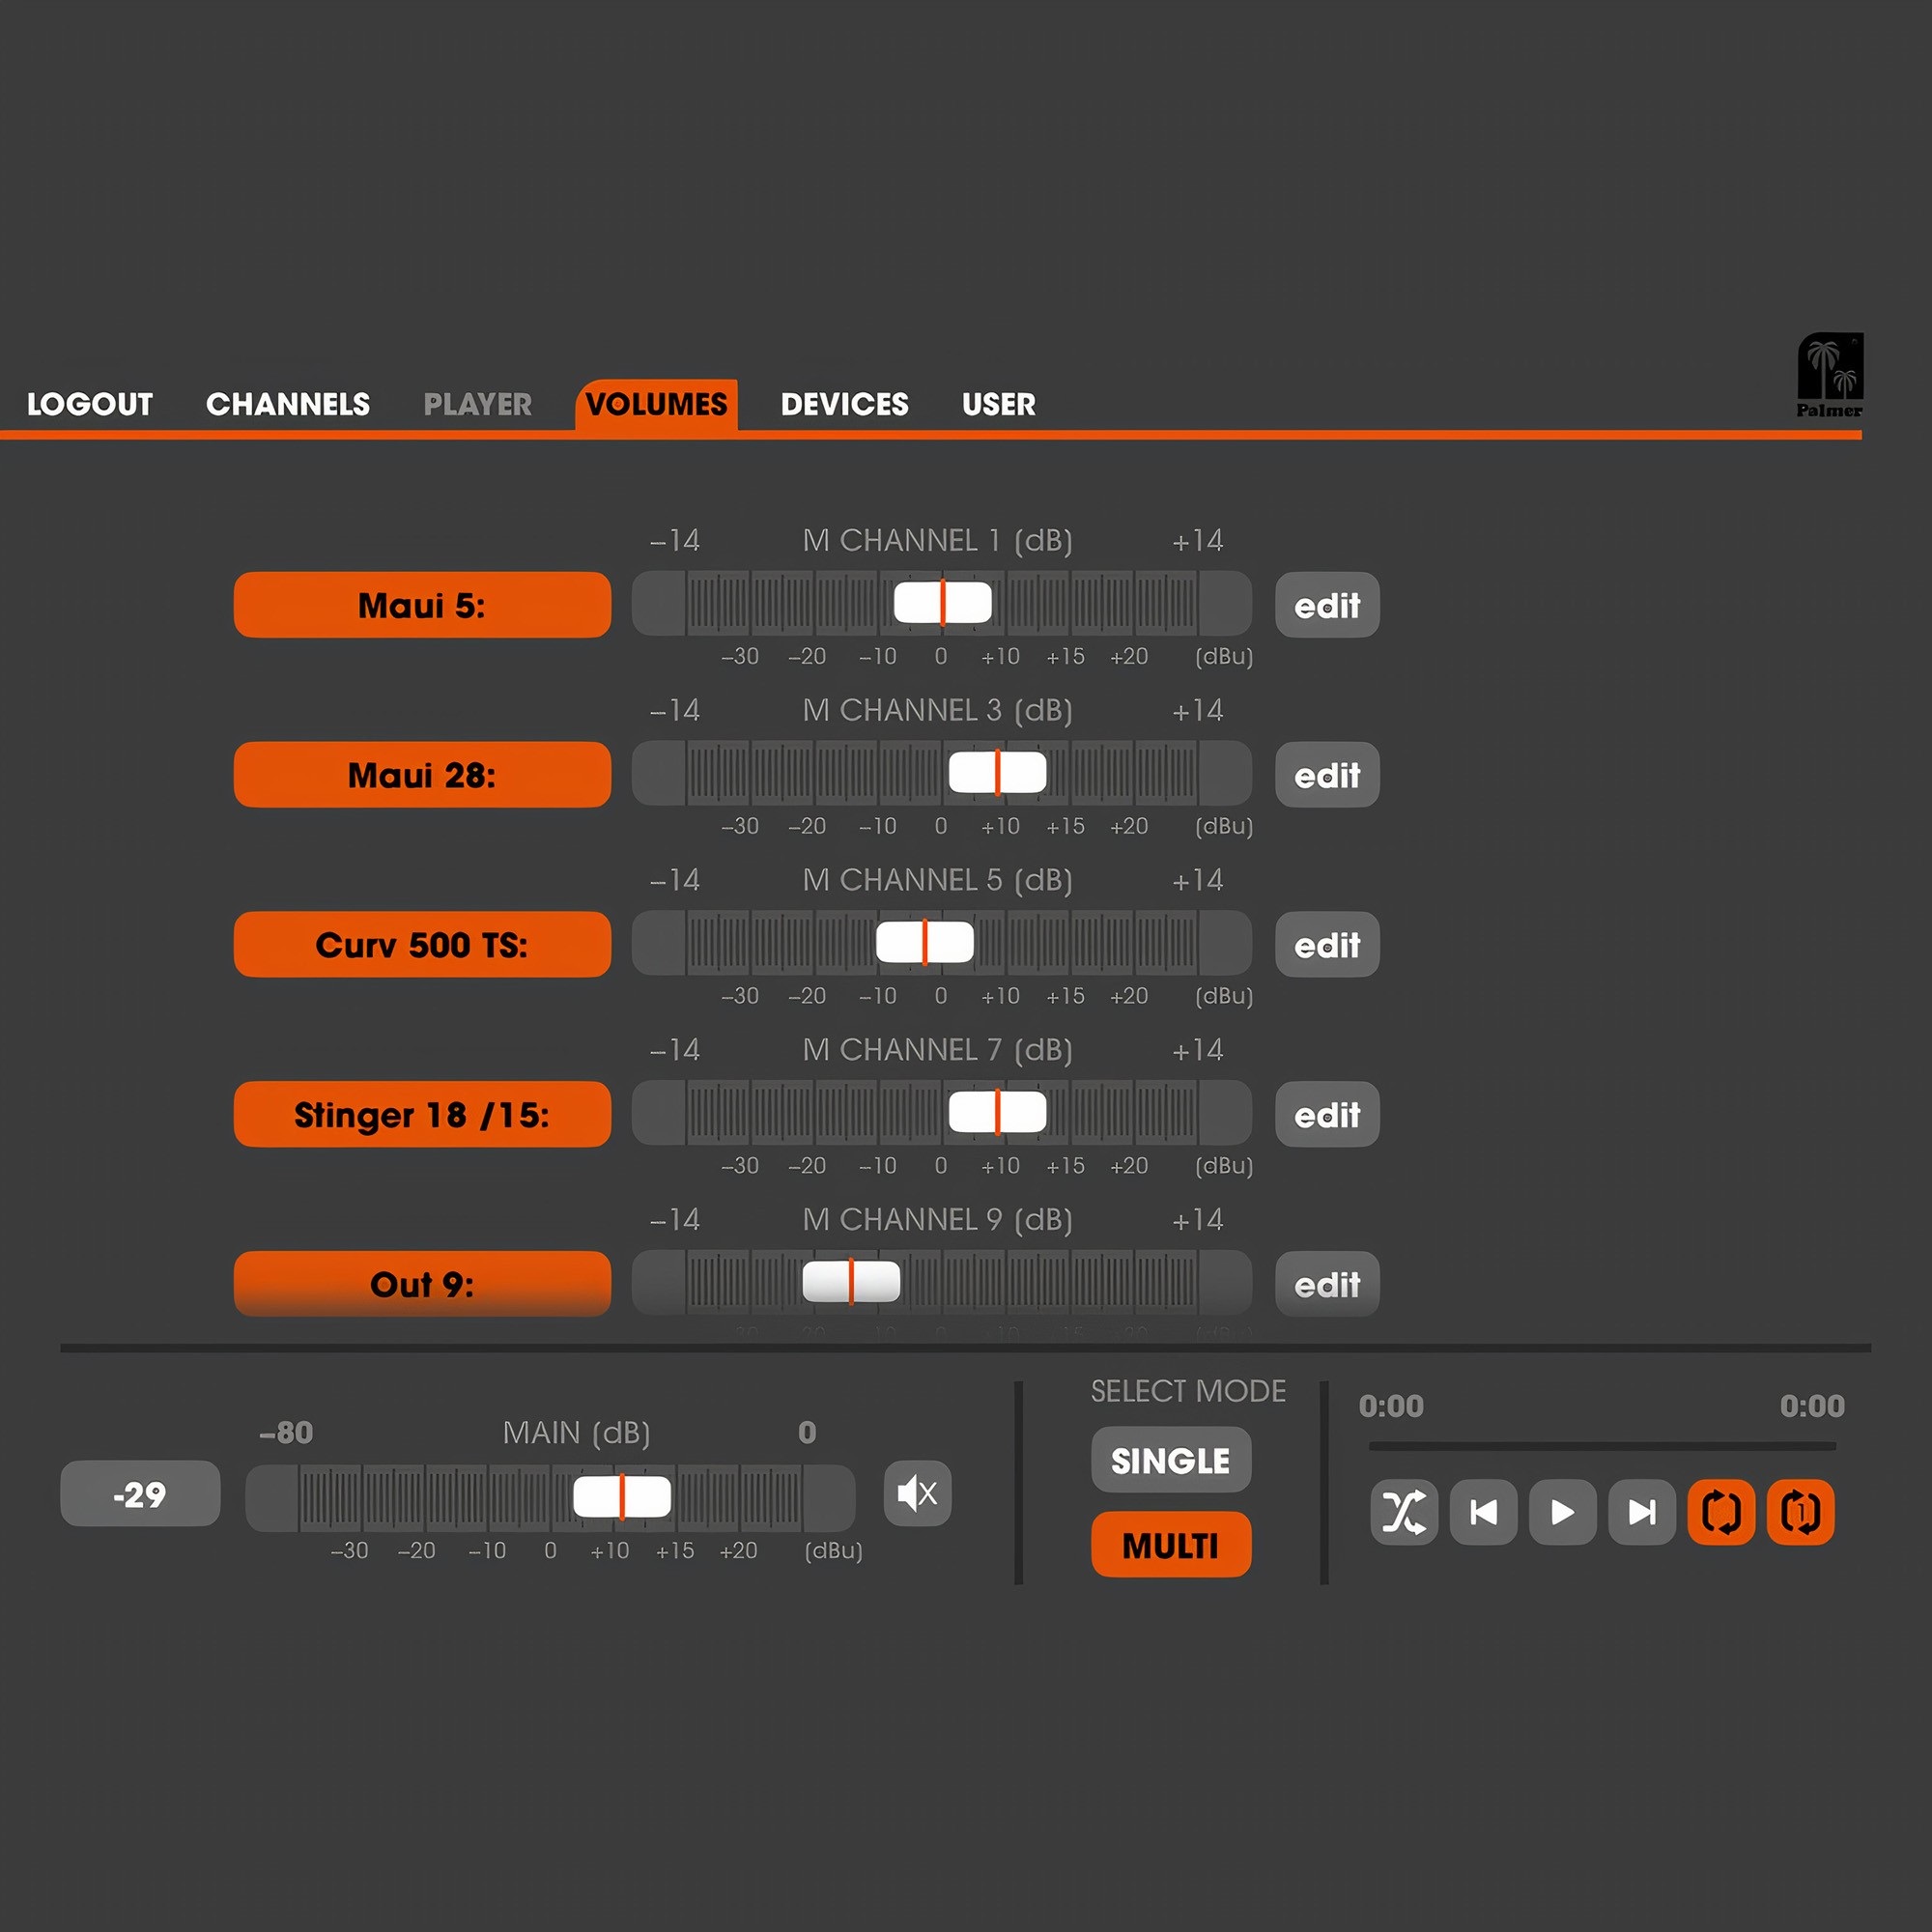Enable shuffle playback
Image resolution: width=1932 pixels, height=1932 pixels.
[x=1403, y=1512]
